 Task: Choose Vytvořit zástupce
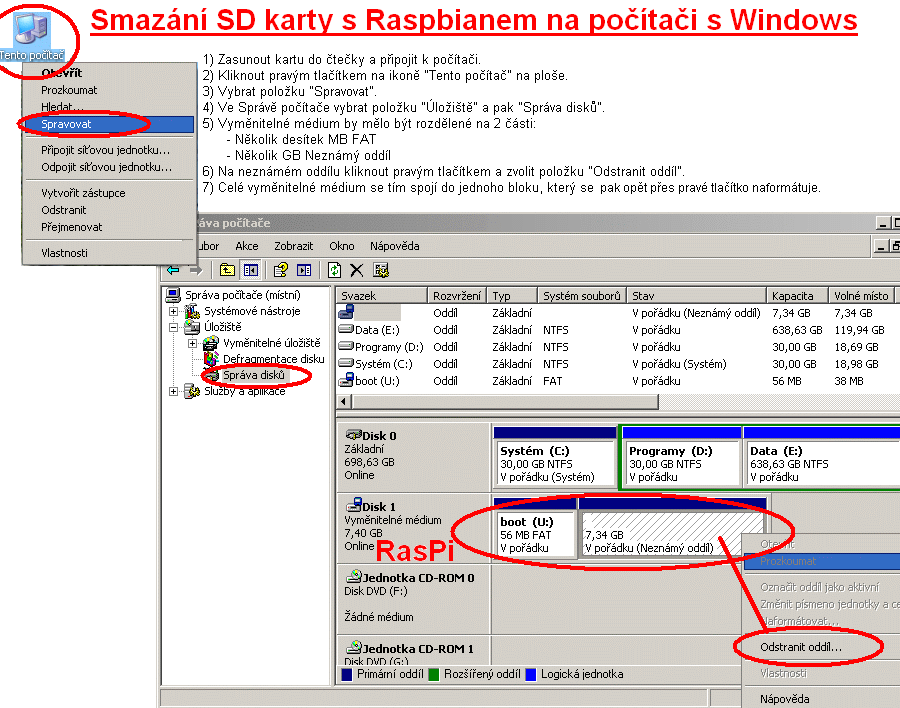(108, 193)
